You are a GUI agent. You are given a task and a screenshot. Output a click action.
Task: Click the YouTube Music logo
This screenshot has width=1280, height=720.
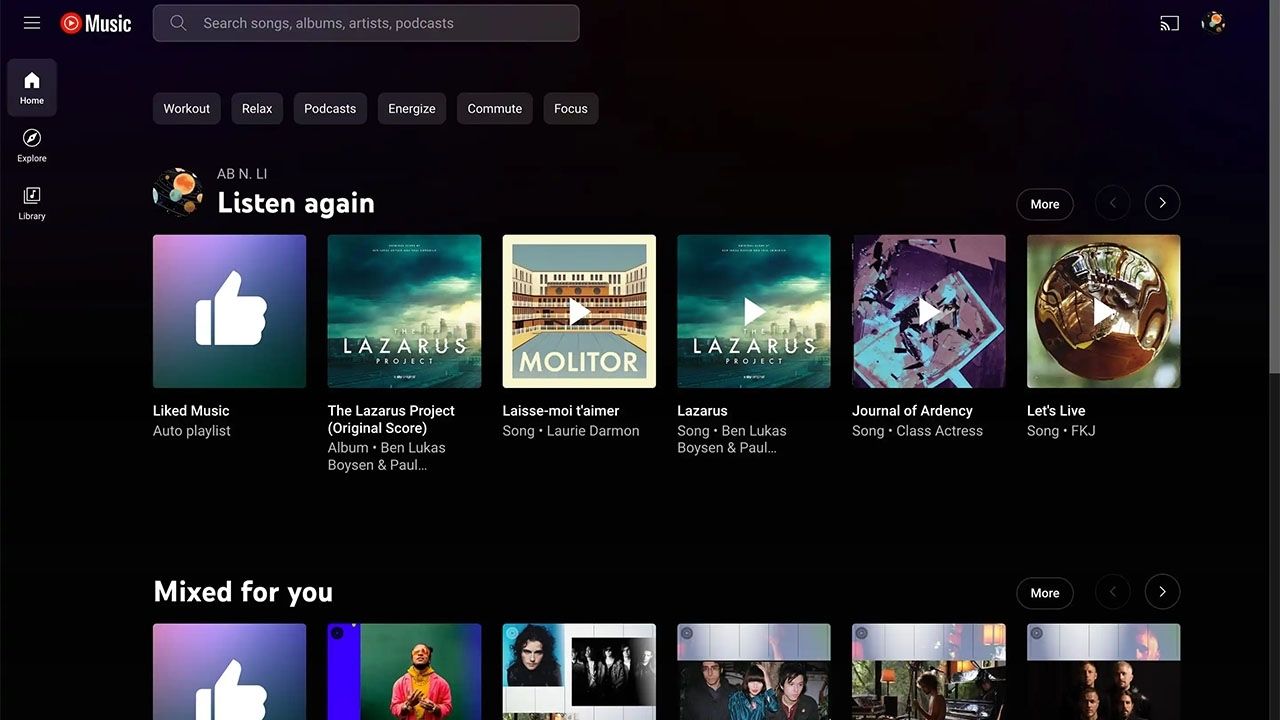[96, 23]
